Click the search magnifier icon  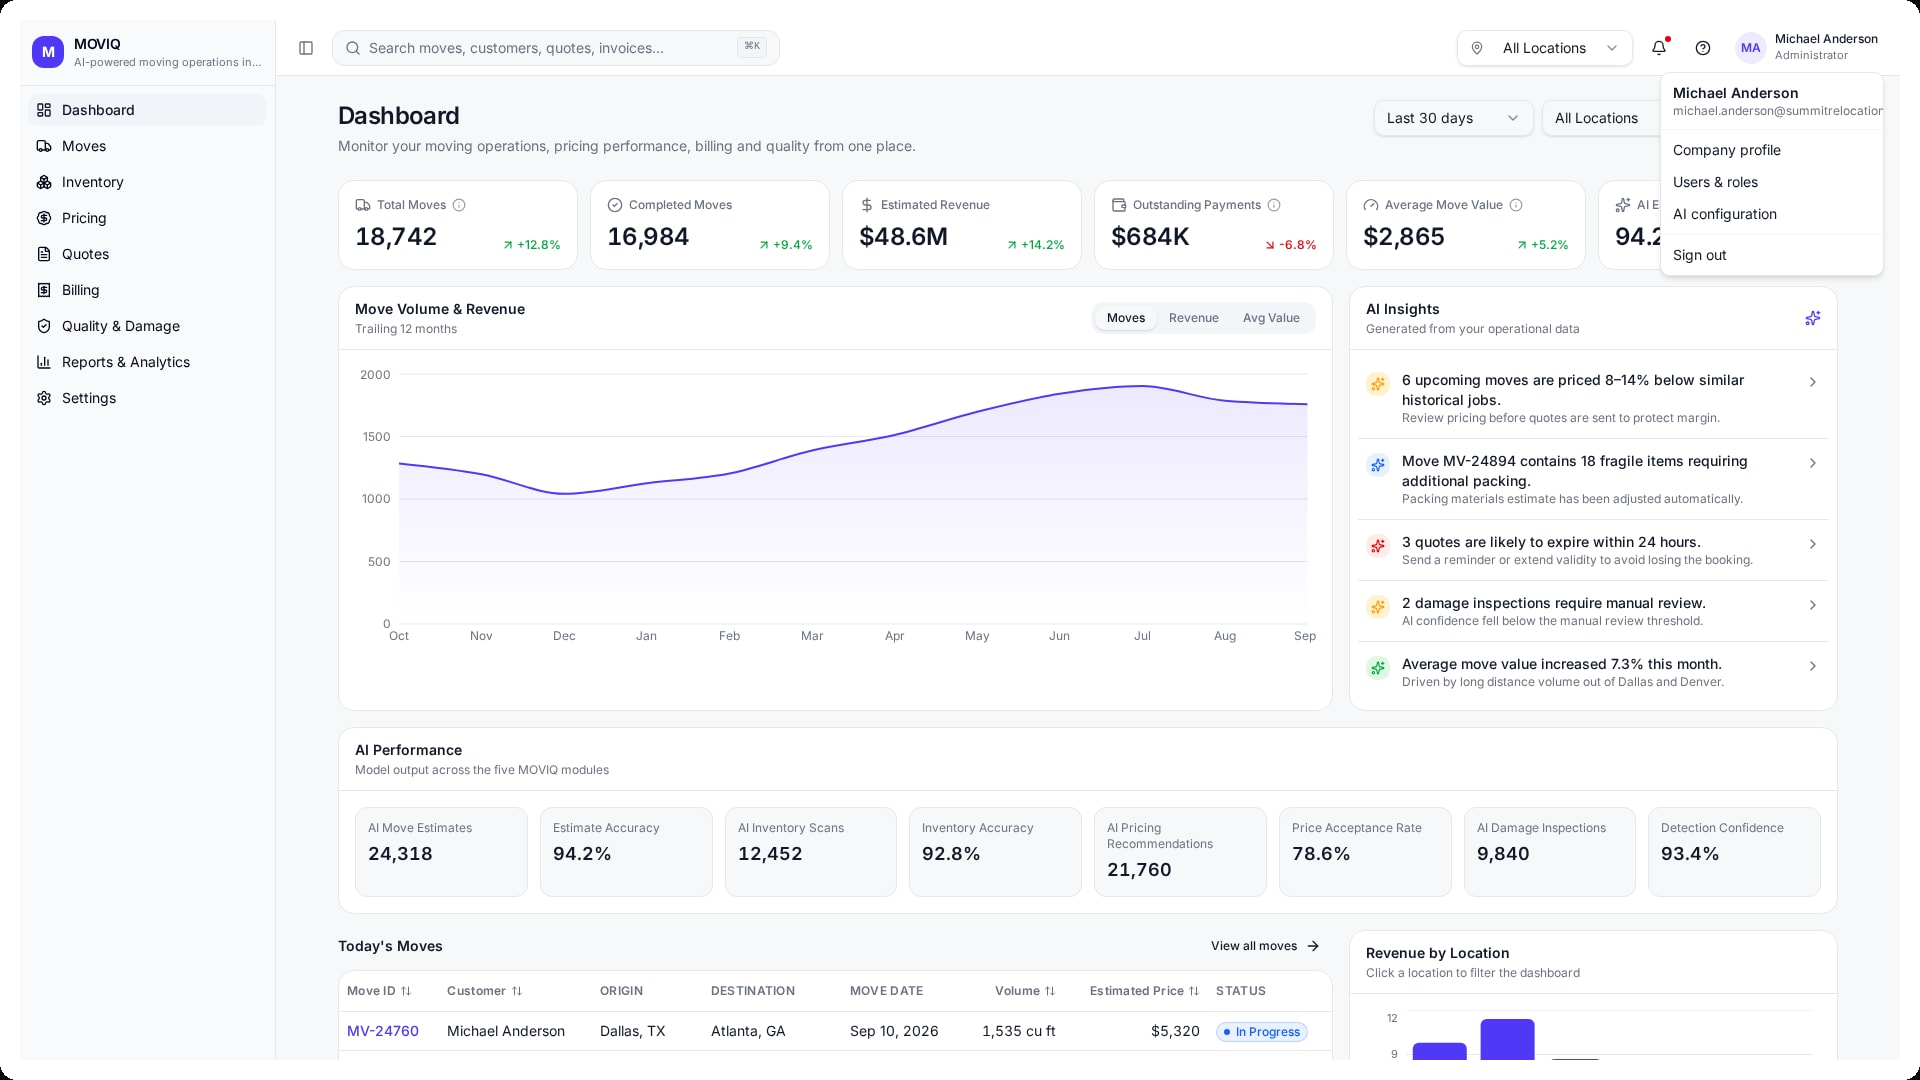coord(352,48)
